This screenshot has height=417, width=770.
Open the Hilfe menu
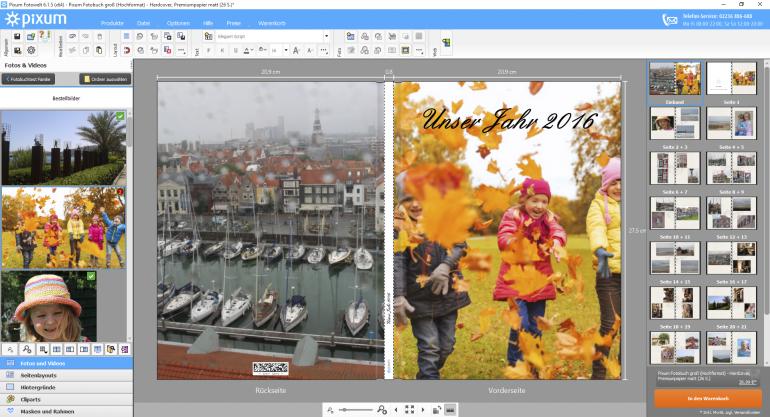(208, 23)
